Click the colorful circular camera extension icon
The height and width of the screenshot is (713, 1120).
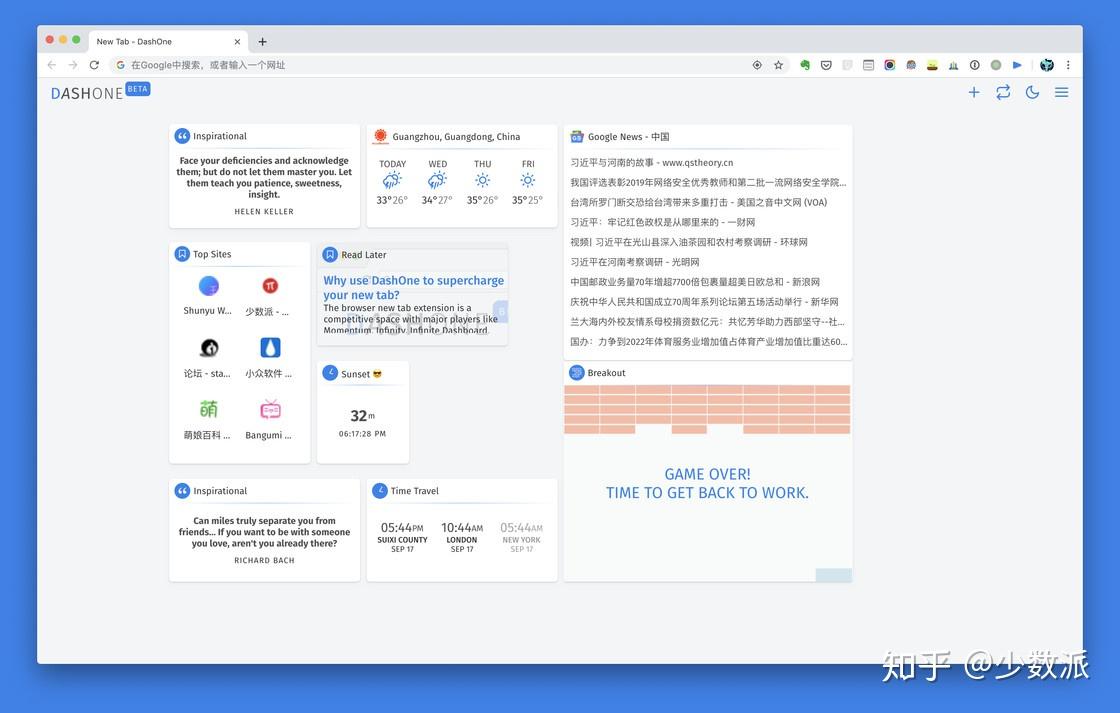889,65
